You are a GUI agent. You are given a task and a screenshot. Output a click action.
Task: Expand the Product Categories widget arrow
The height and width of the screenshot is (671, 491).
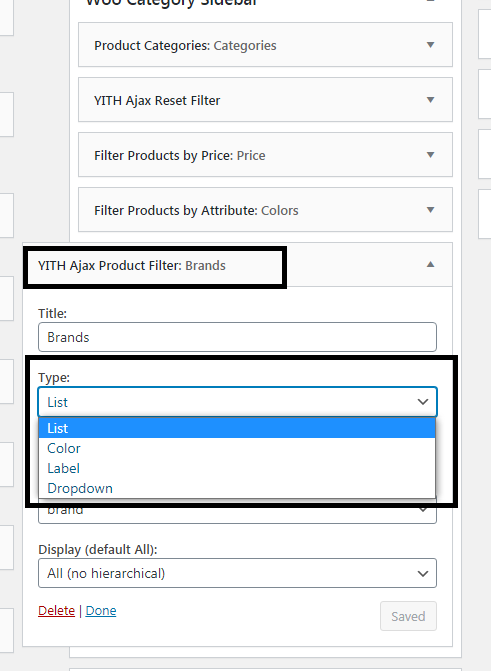pos(430,45)
